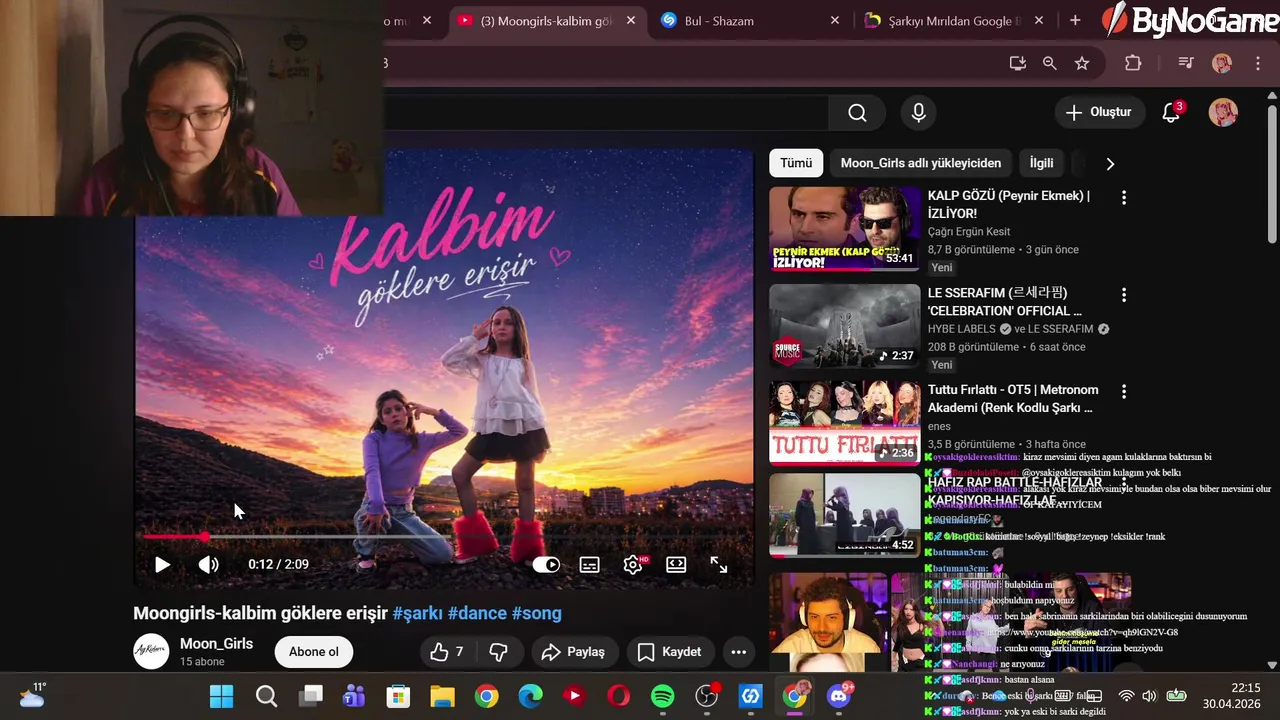Open KALP GÖZÜ video thumbnail
This screenshot has height=720, width=1280.
[844, 229]
